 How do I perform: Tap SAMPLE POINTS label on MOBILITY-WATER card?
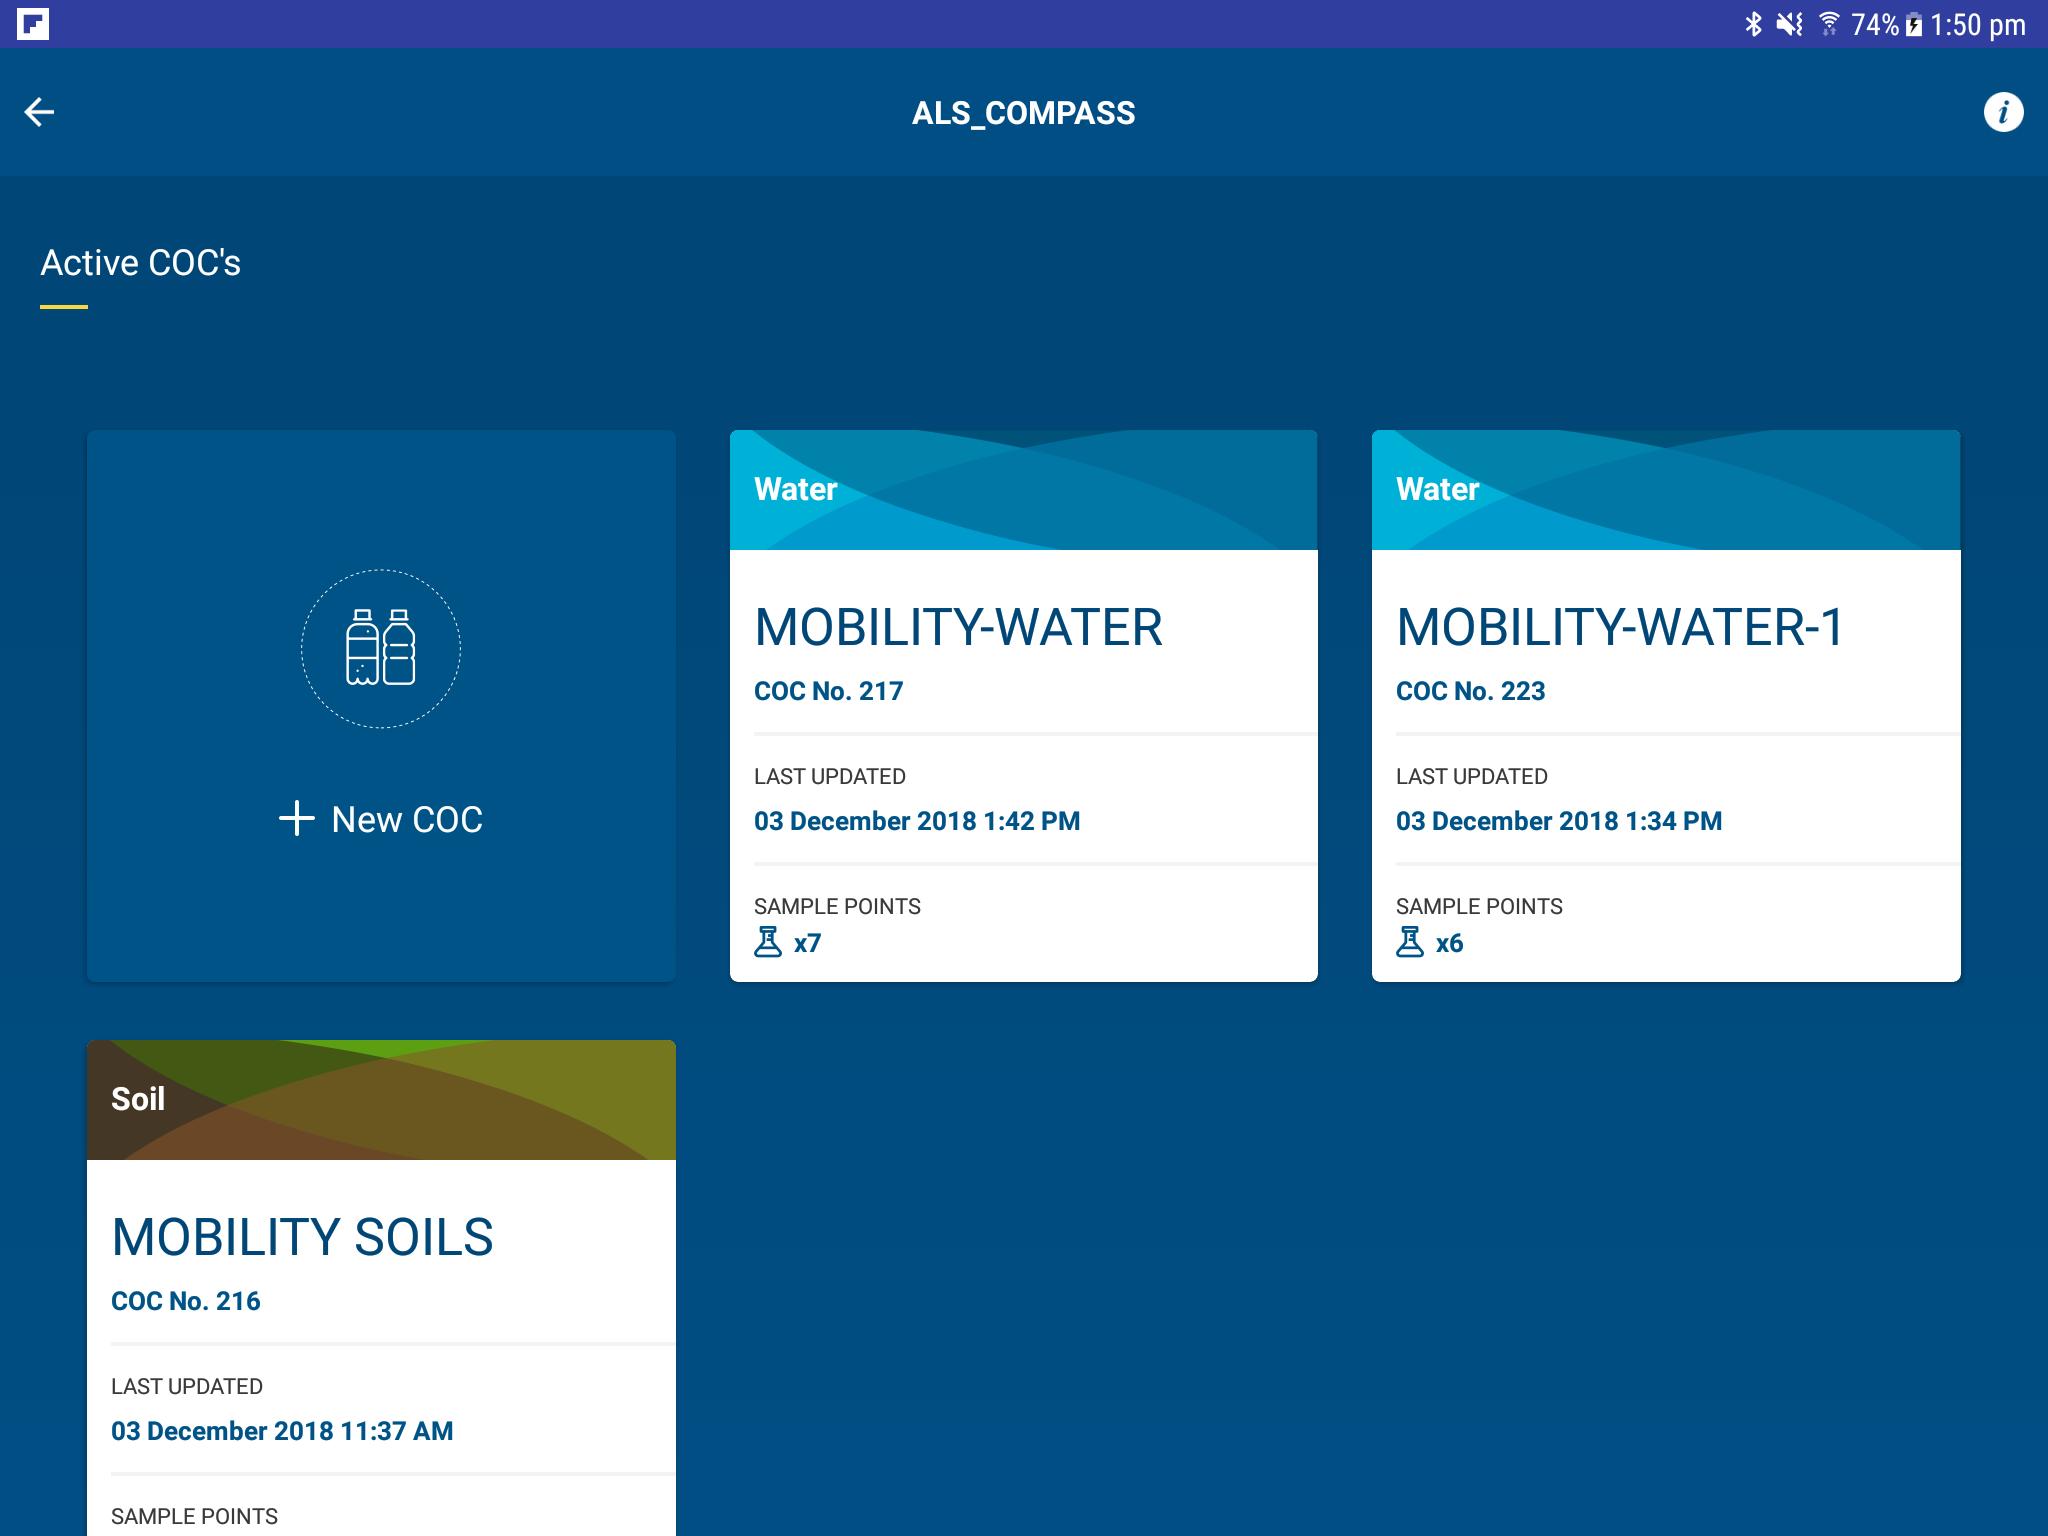(x=837, y=906)
